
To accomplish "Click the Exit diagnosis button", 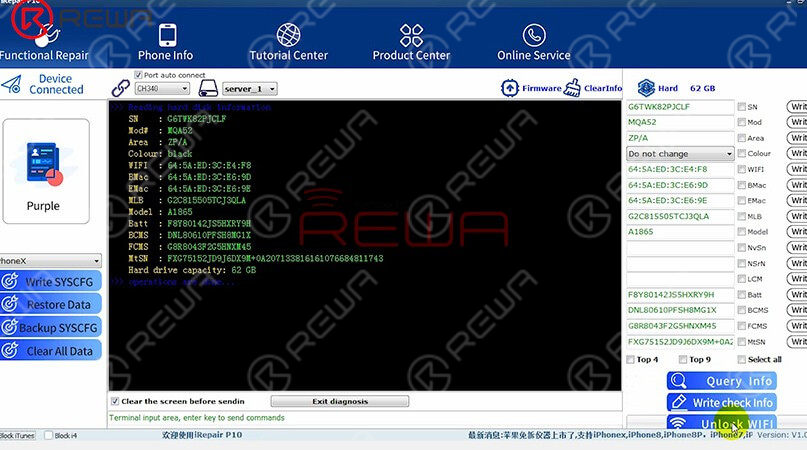I will pos(340,401).
